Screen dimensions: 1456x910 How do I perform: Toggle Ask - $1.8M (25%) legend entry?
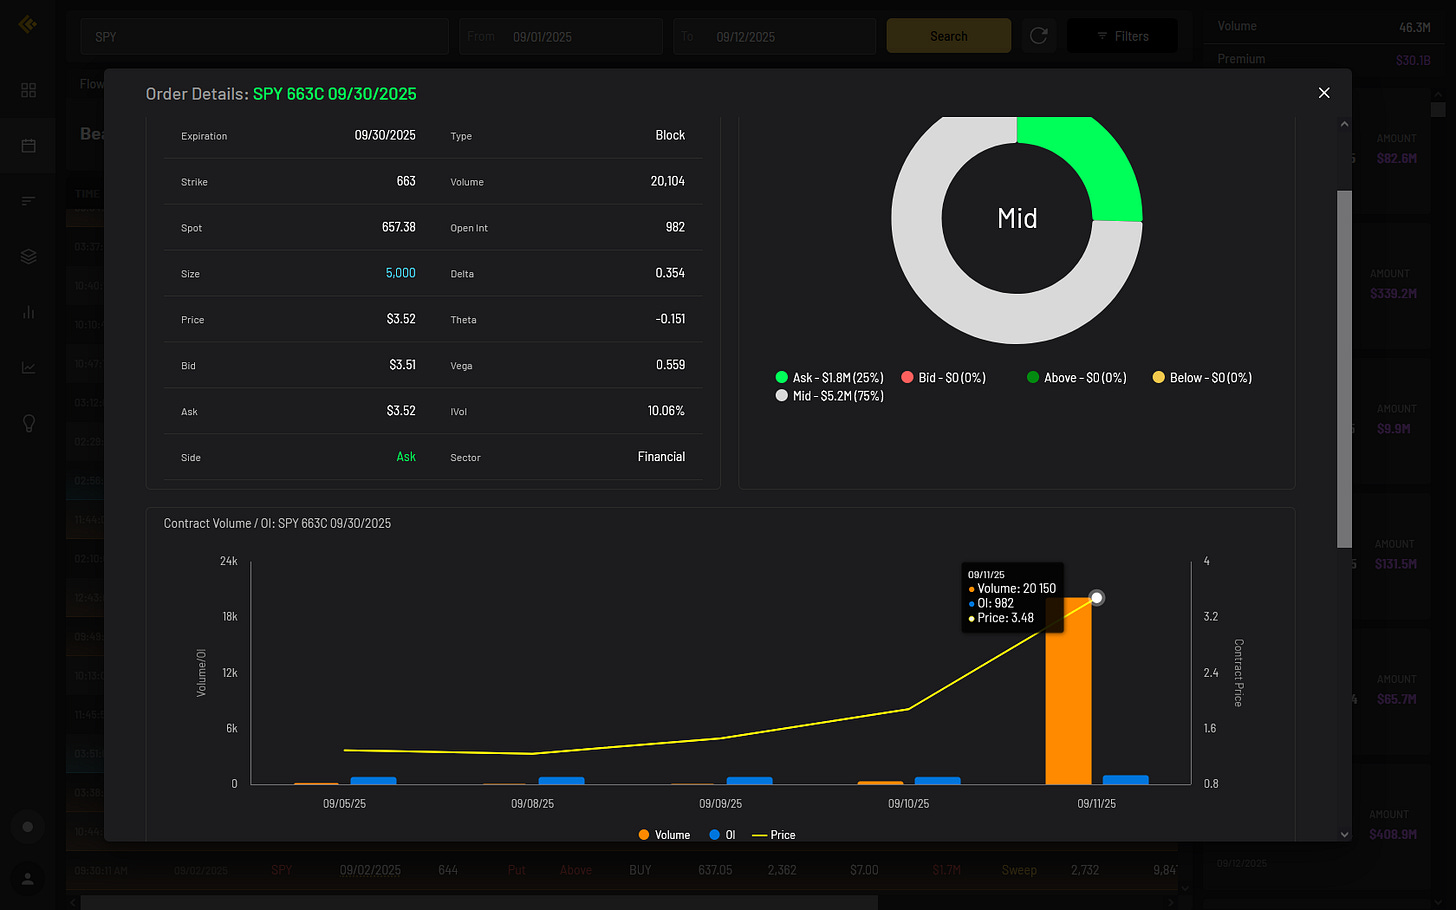(829, 378)
